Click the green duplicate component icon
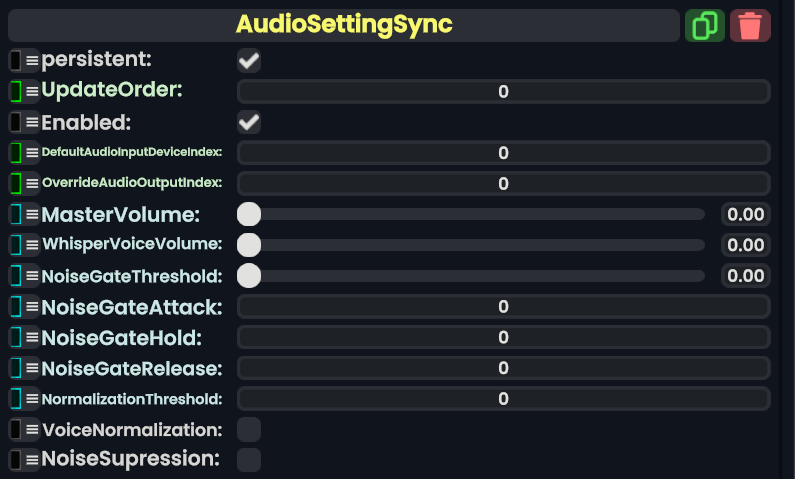The image size is (795, 479). click(x=705, y=25)
